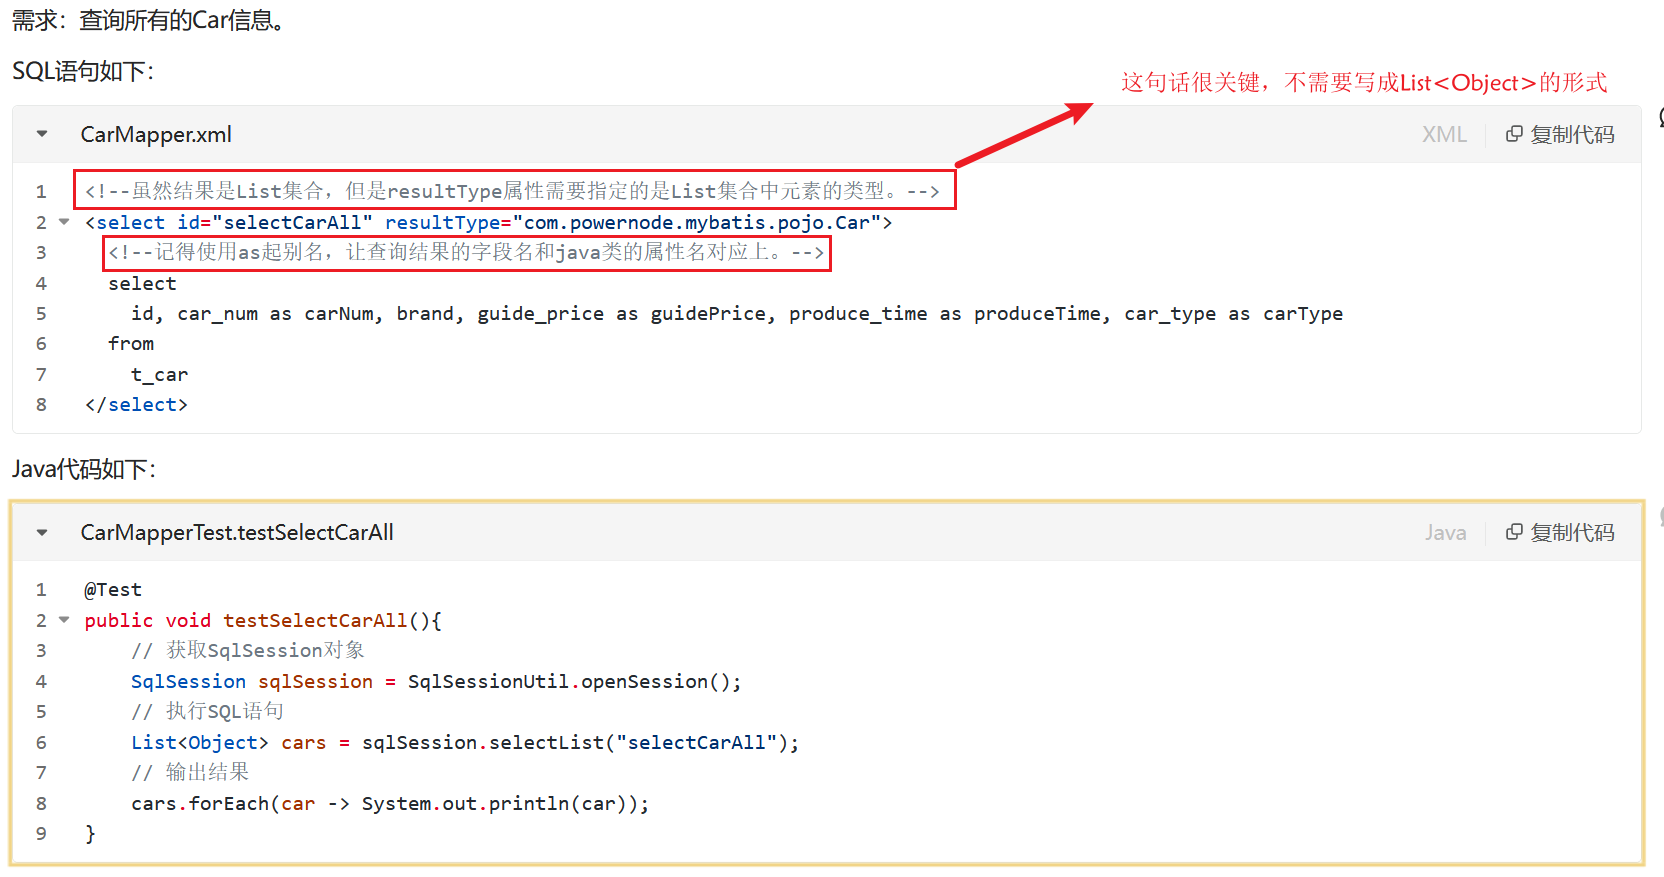Click the CarMapper.xml block title

[156, 134]
